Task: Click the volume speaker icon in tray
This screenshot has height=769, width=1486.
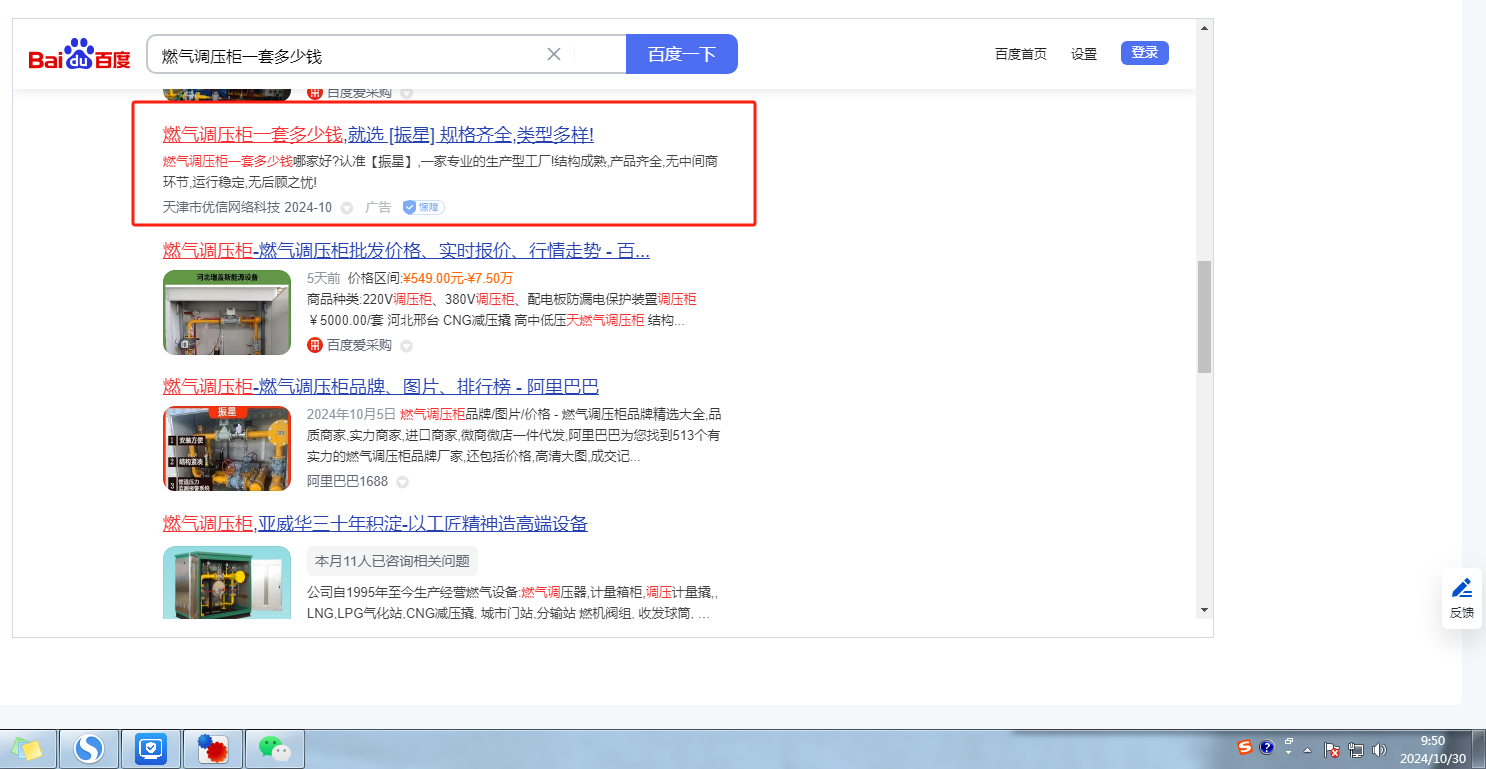Action: (1380, 749)
